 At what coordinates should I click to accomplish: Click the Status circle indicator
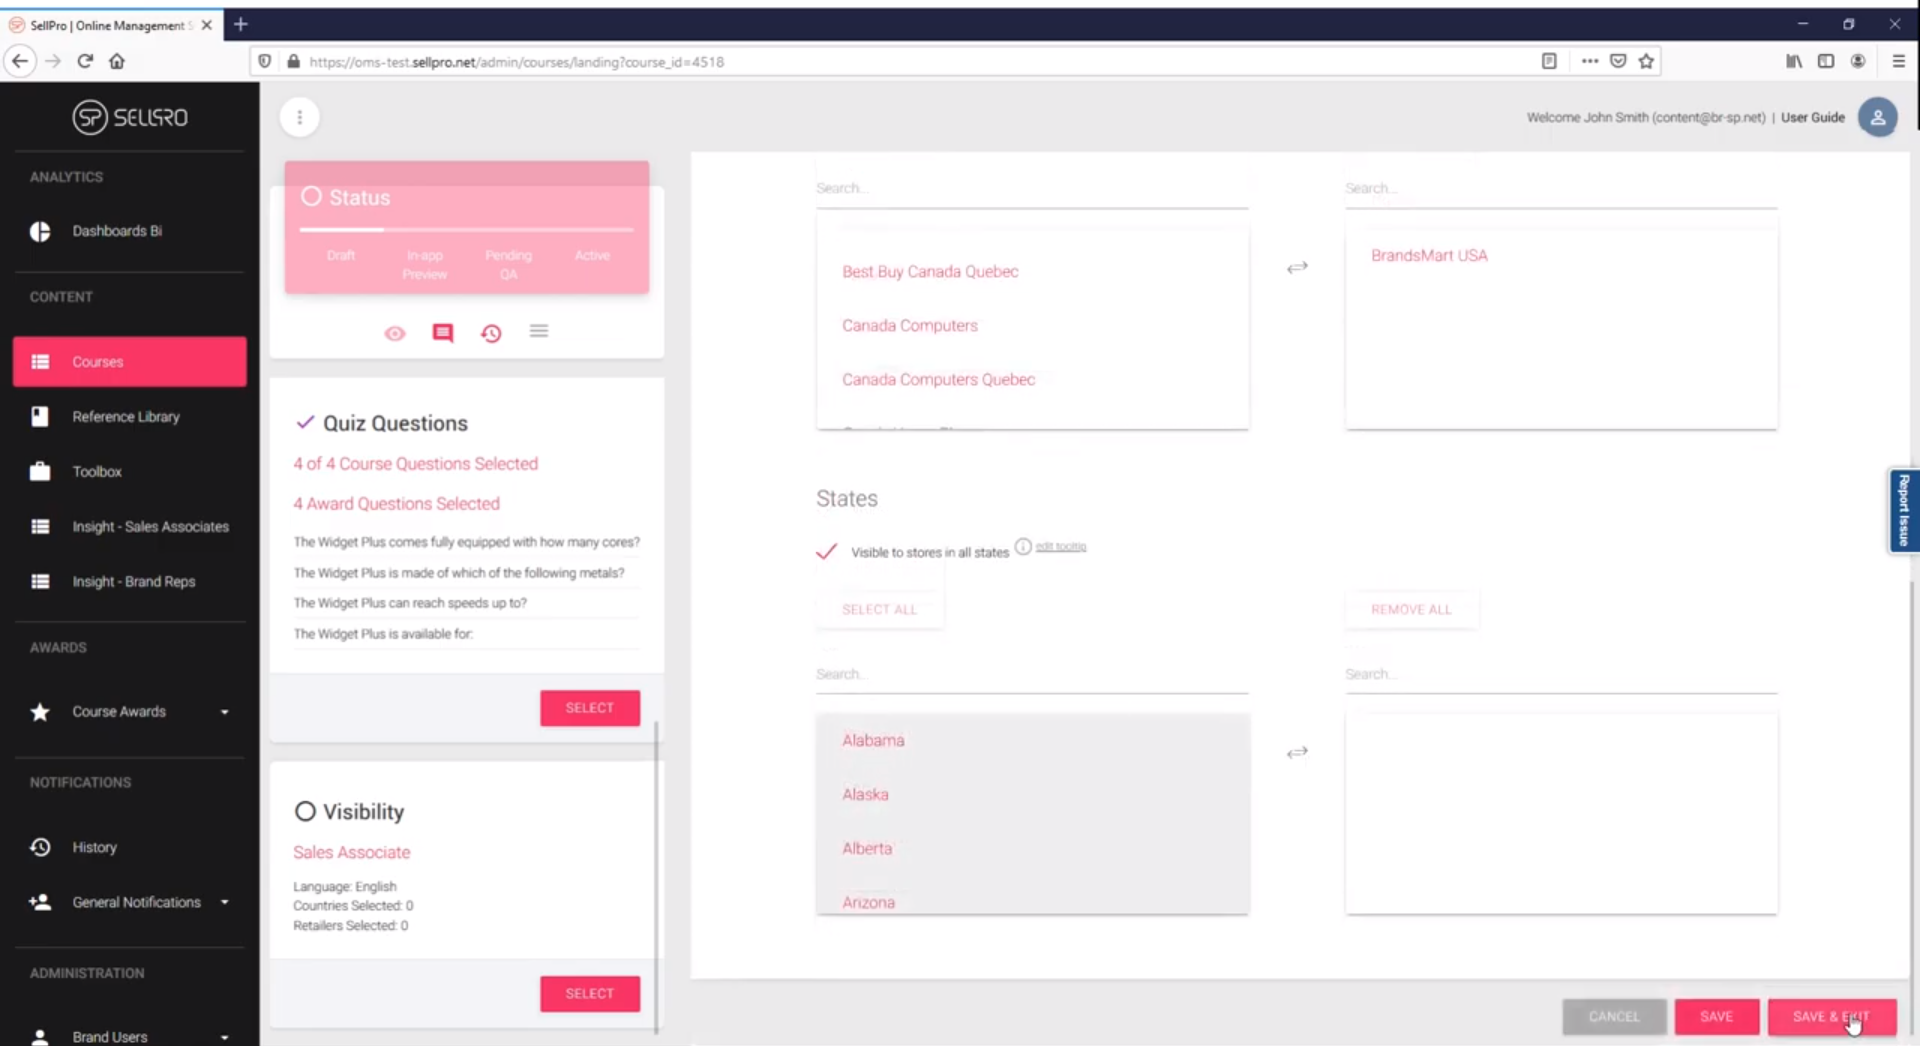pos(312,197)
